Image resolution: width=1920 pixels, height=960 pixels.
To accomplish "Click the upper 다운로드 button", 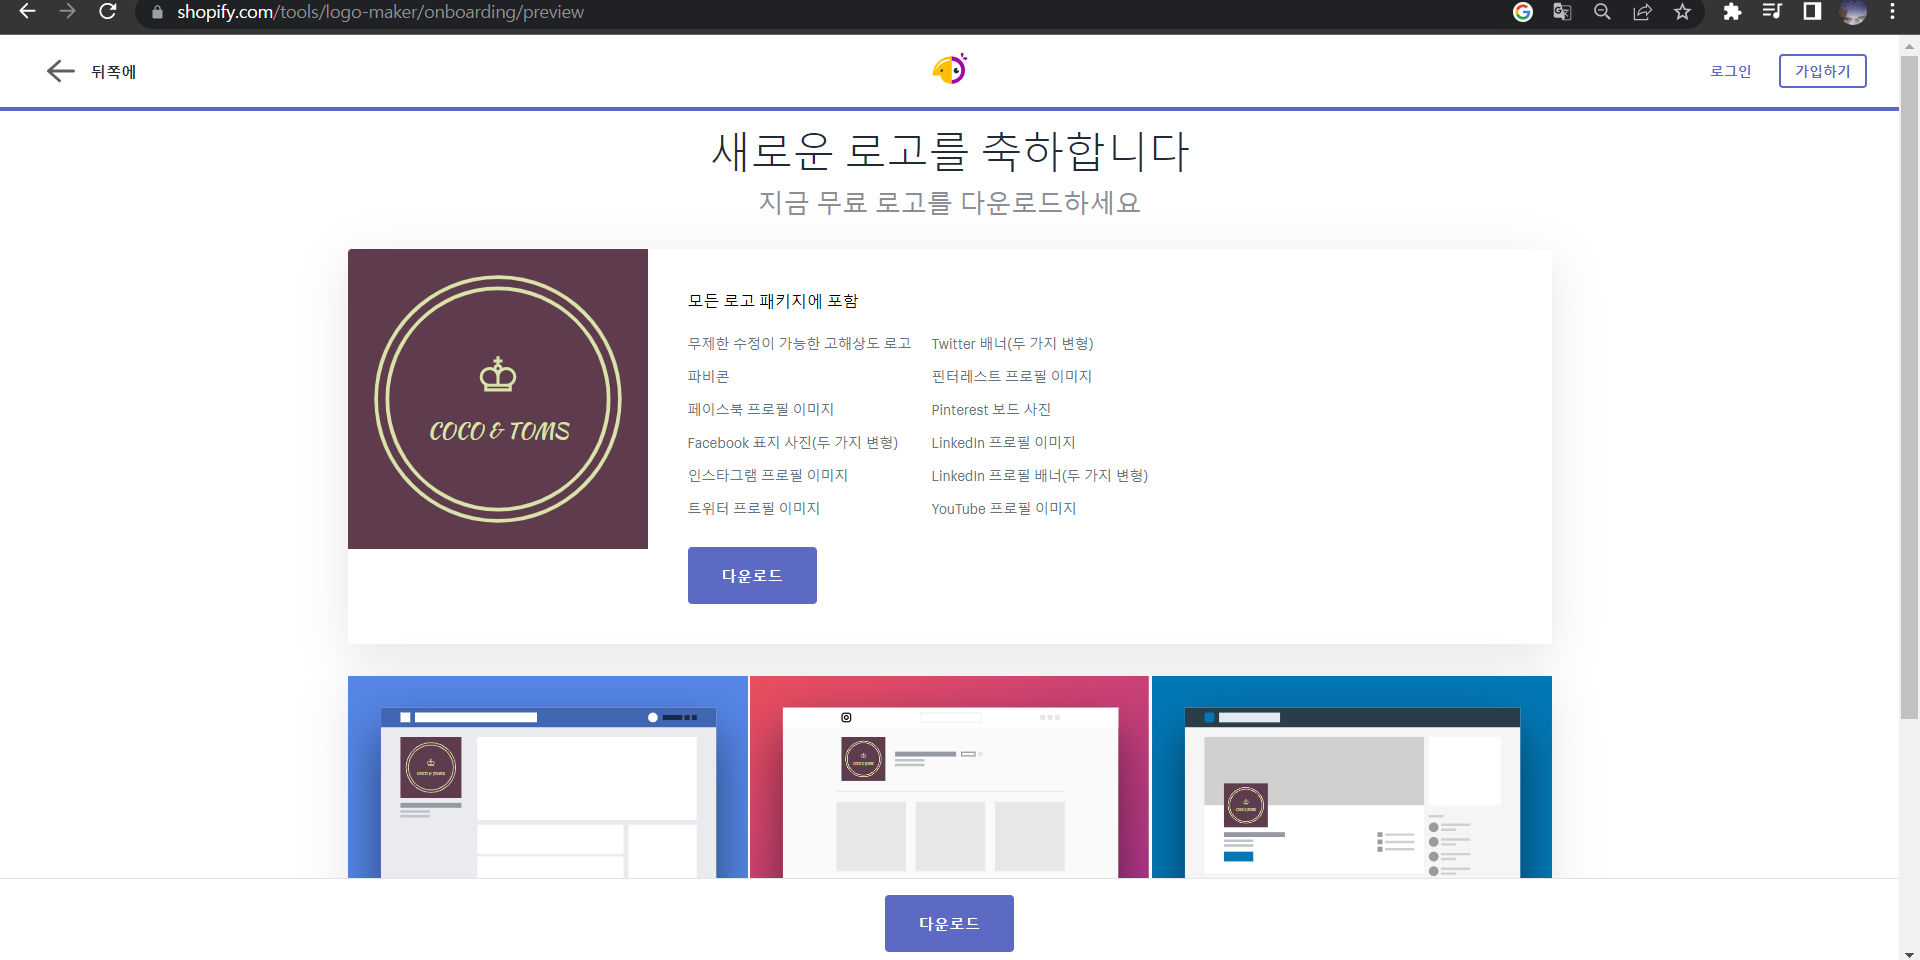I will coord(752,575).
